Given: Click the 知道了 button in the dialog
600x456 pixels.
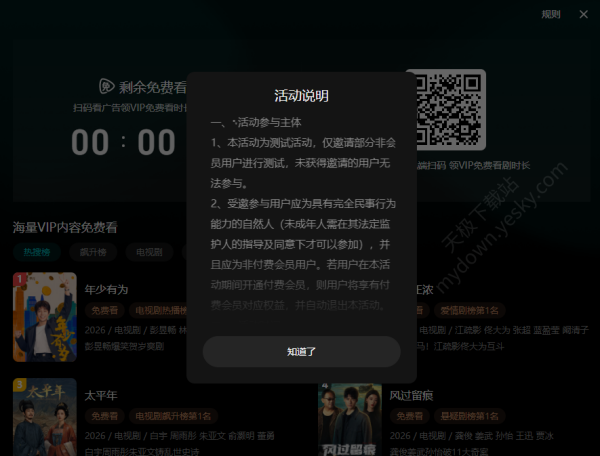Looking at the screenshot, I should pyautogui.click(x=301, y=351).
